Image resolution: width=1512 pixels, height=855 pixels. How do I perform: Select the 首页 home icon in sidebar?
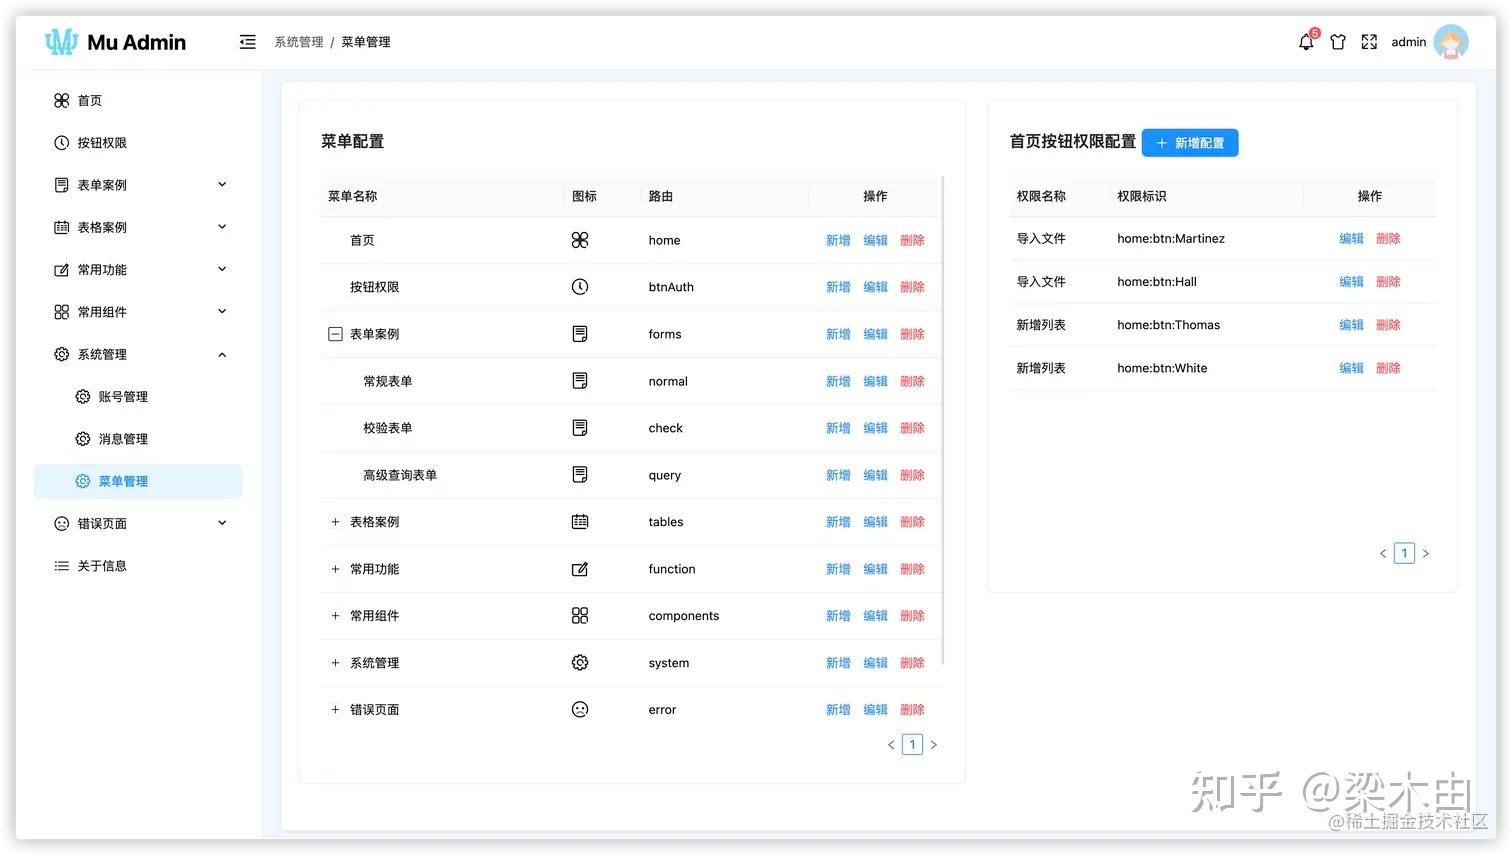60,100
